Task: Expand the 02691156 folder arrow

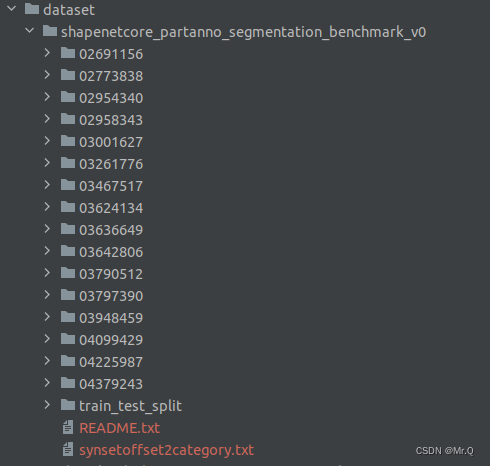Action: (x=47, y=53)
